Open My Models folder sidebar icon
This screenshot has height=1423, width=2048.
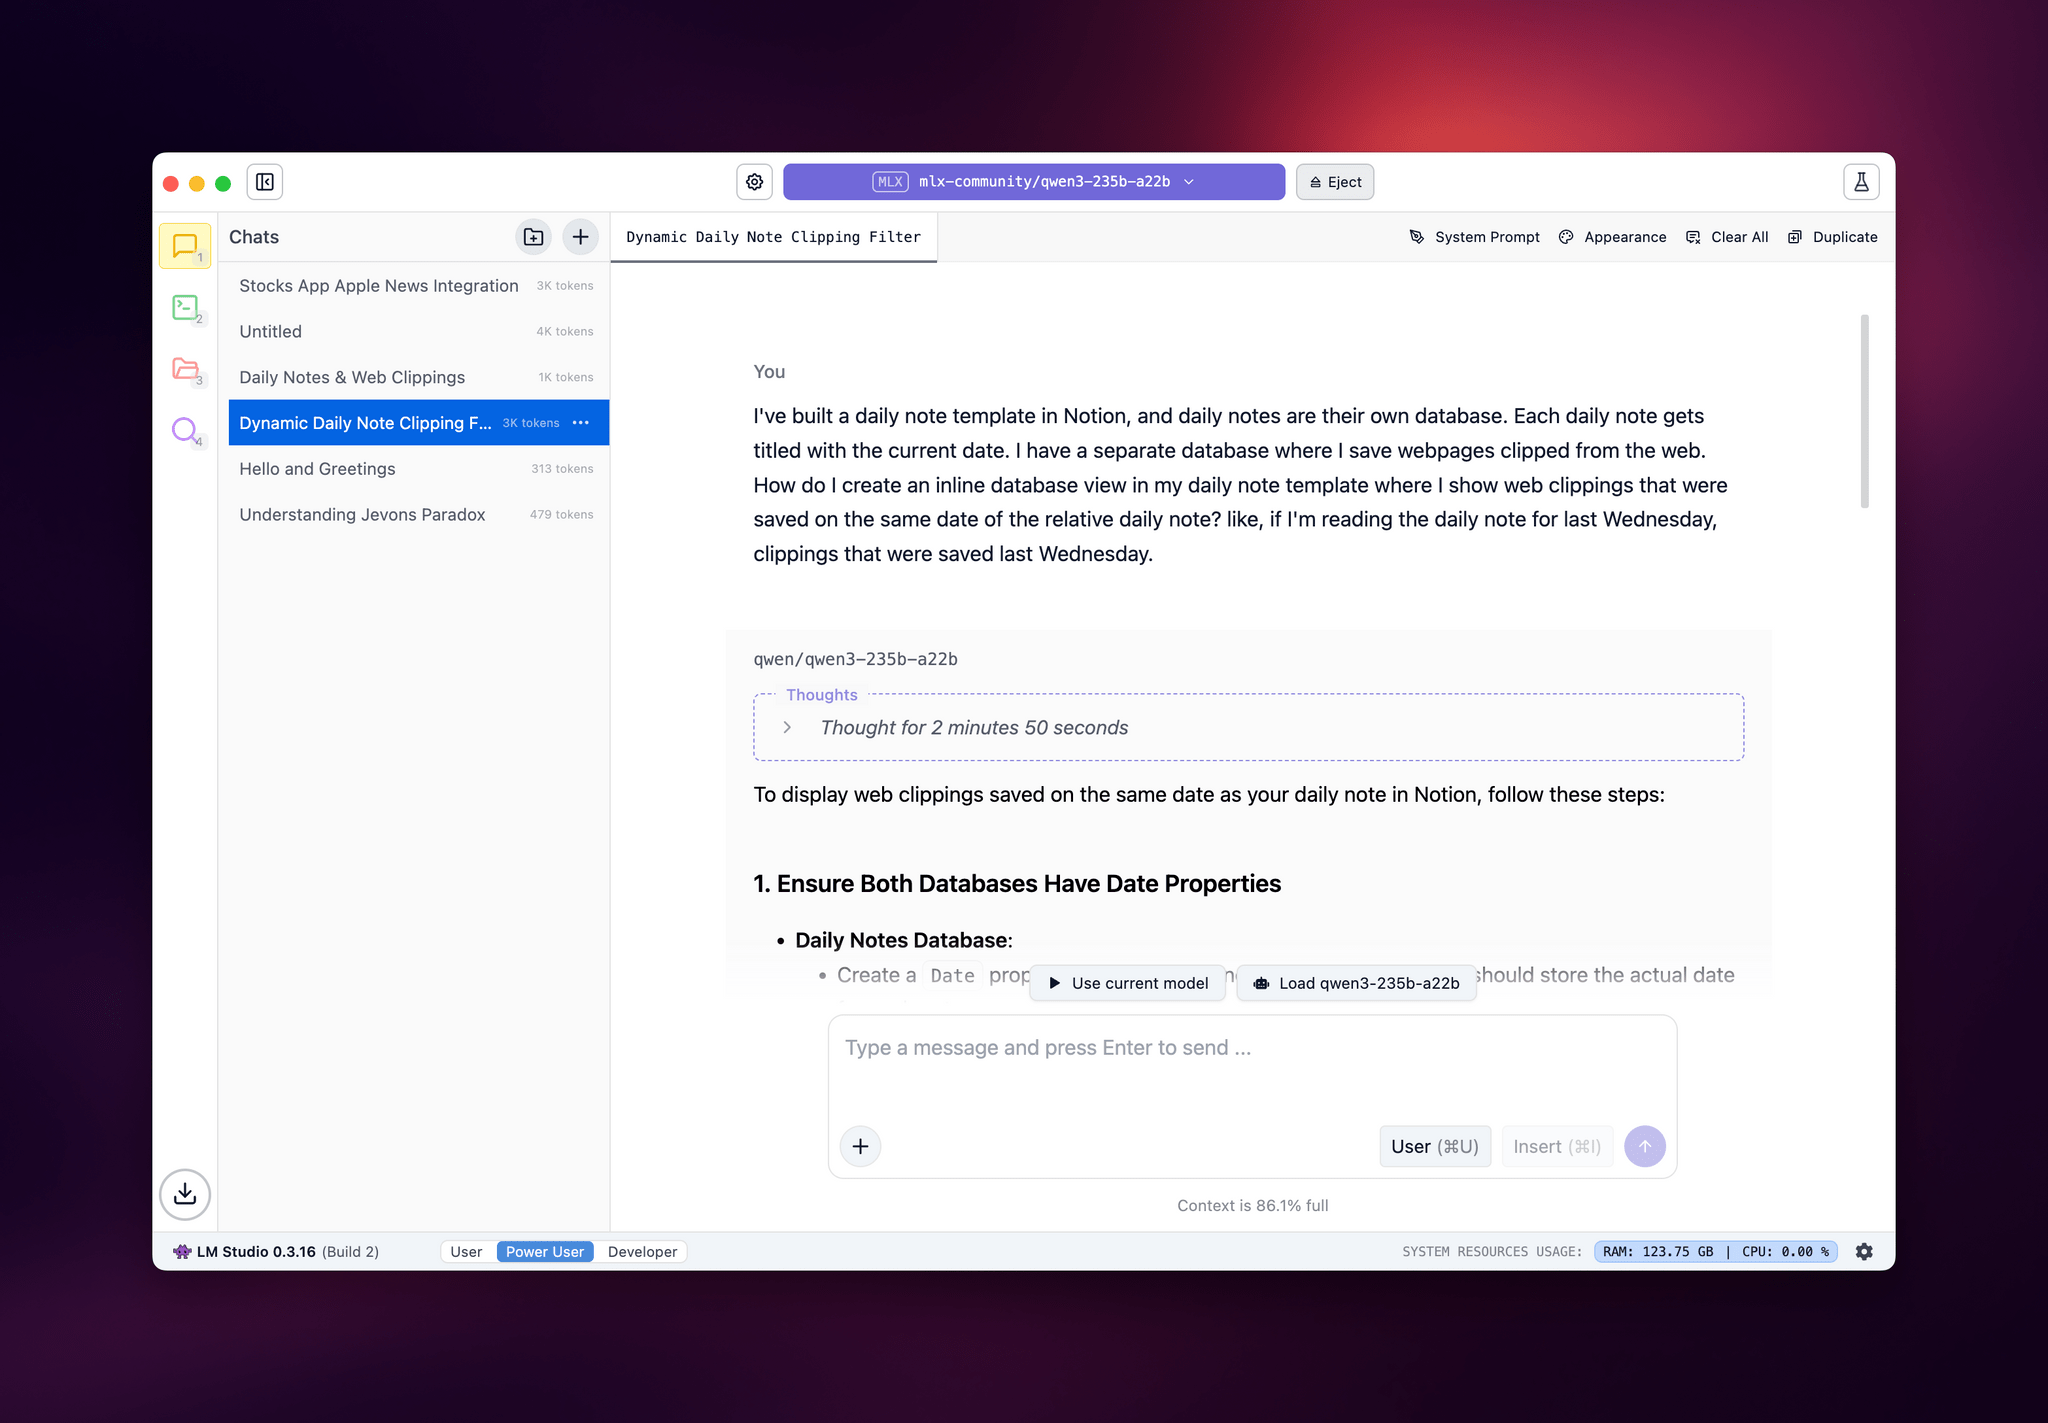185,369
